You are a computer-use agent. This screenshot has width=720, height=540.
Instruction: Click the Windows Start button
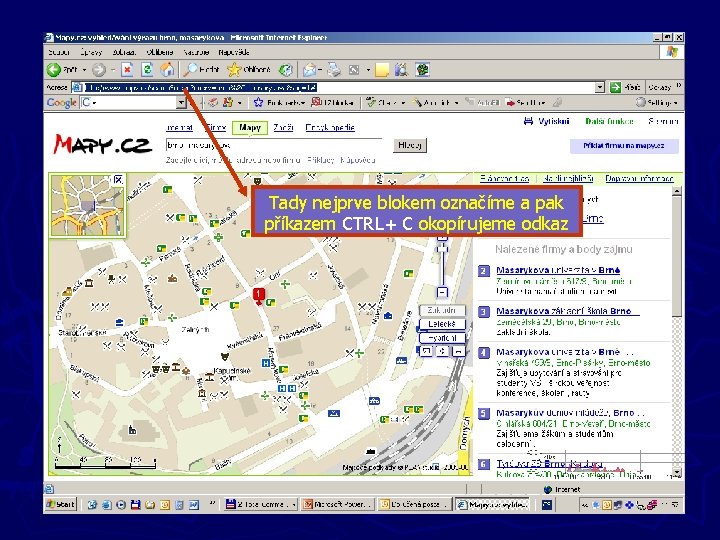[61, 504]
